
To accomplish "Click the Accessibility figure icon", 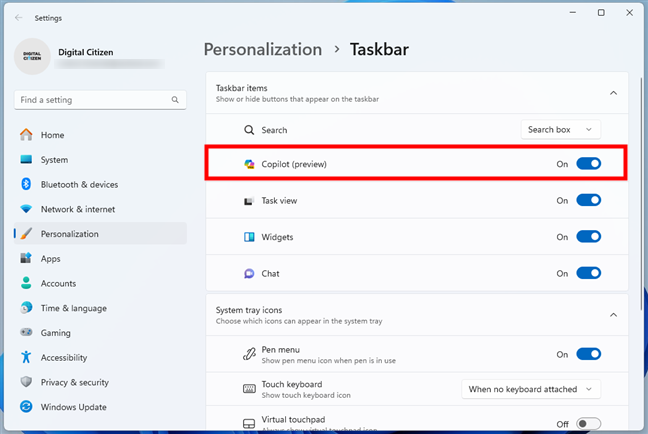I will point(26,357).
